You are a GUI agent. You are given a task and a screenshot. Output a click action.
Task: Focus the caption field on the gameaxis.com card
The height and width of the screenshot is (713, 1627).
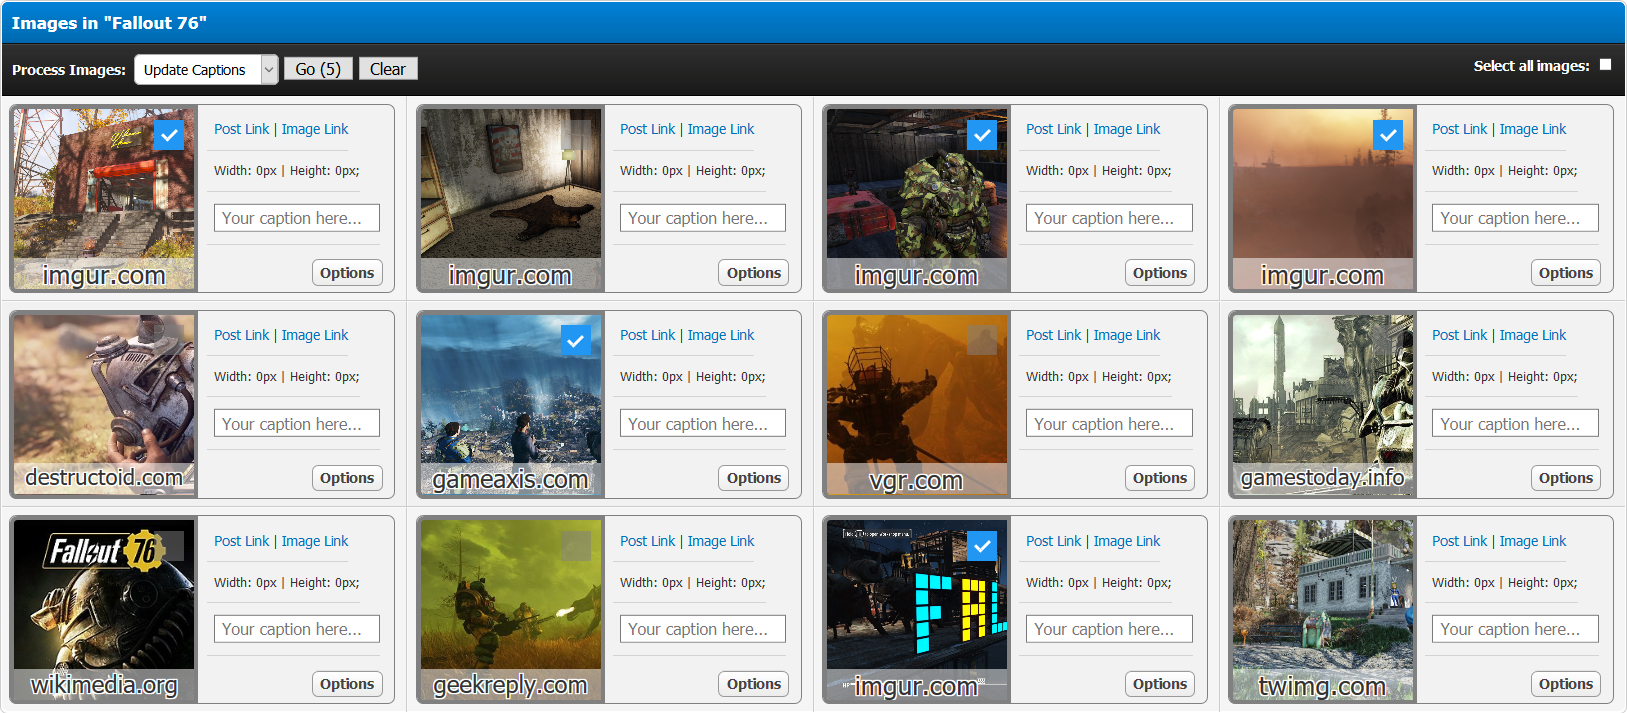[x=703, y=423]
